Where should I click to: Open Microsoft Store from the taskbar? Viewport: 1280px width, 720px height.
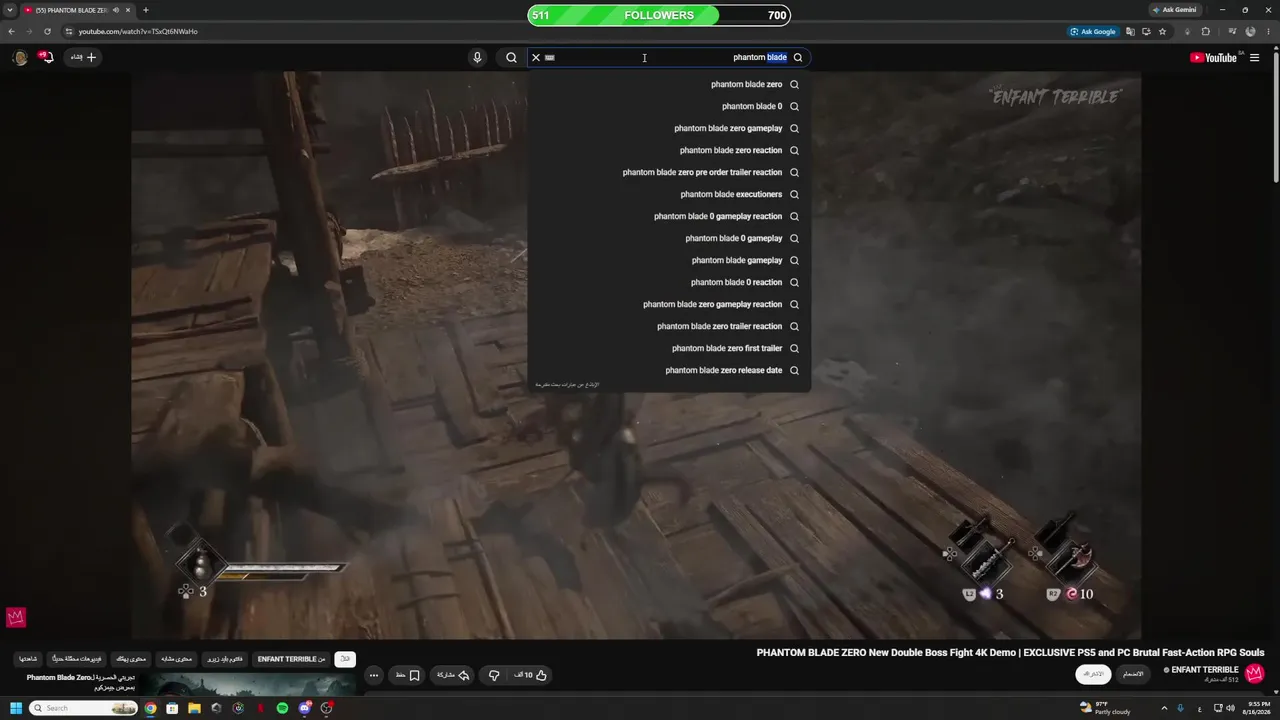172,708
